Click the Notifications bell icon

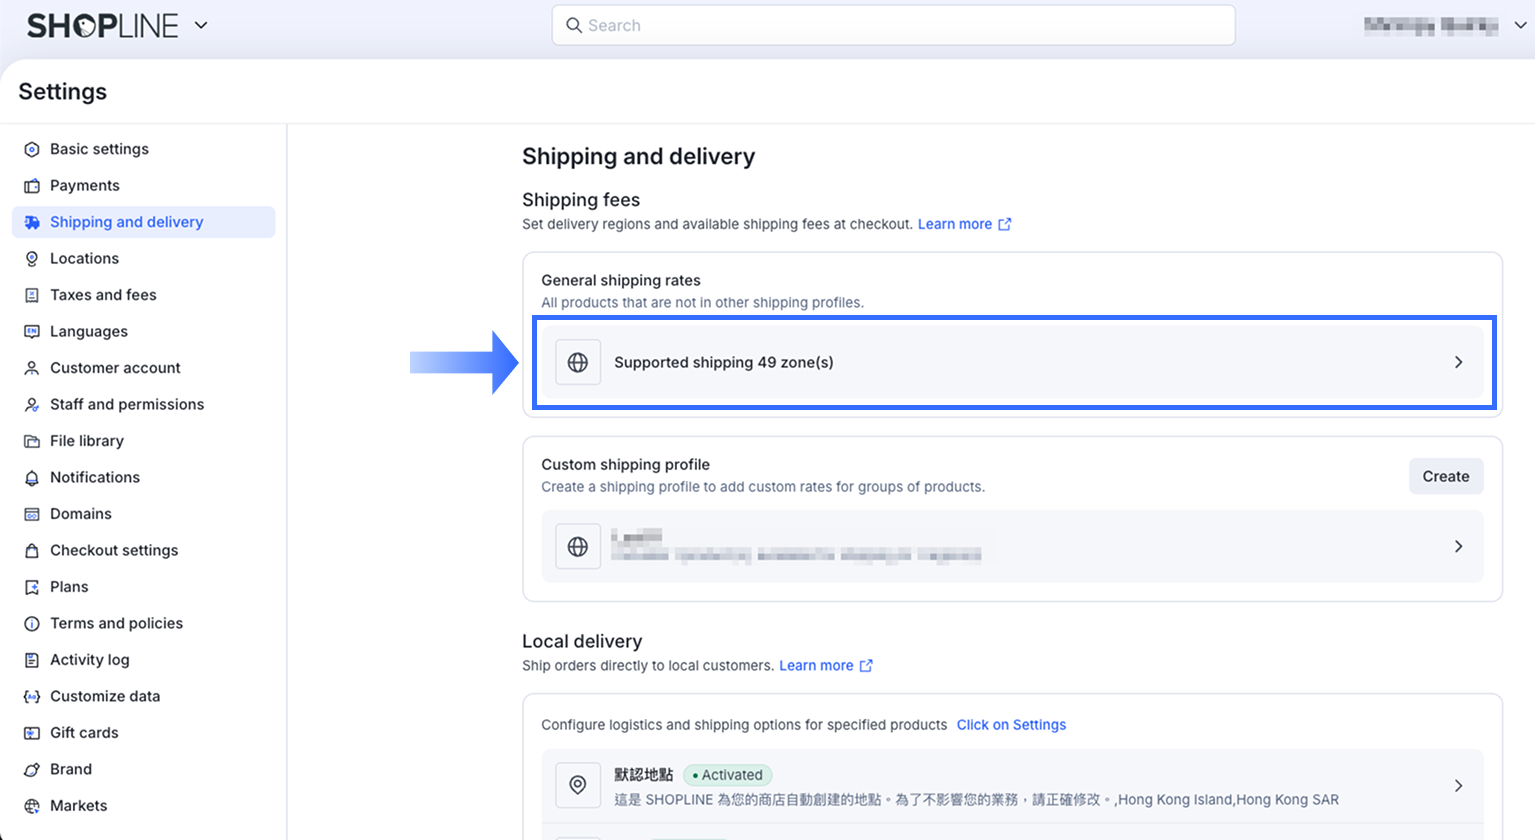(32, 478)
